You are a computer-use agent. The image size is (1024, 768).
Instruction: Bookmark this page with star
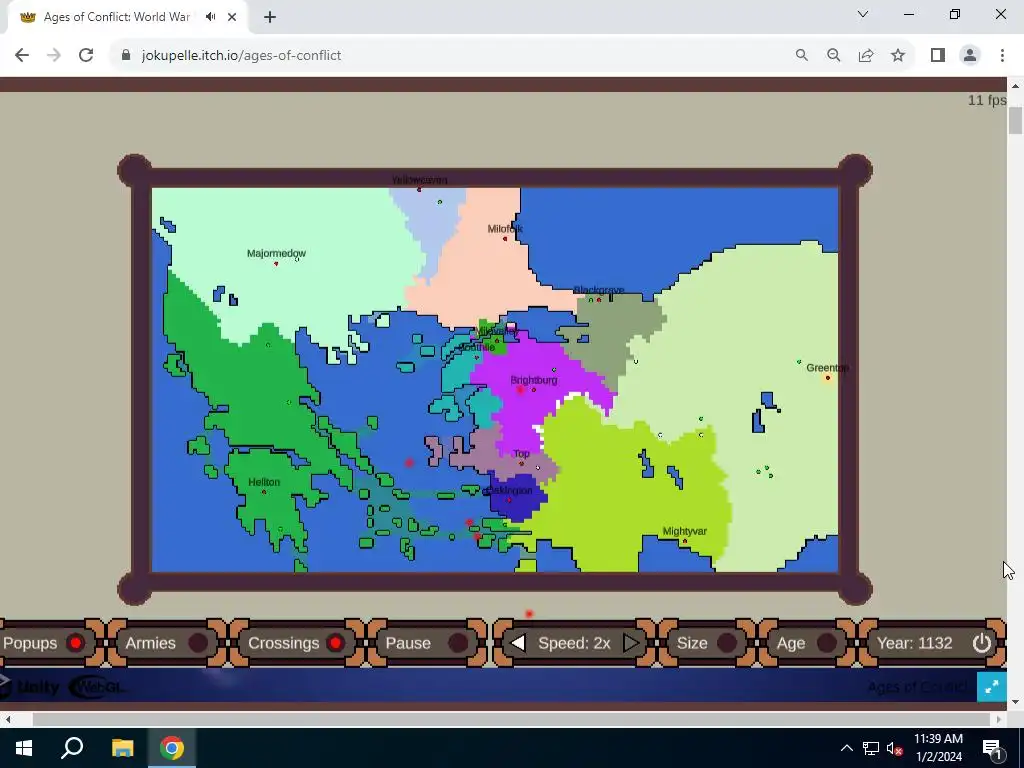[898, 56]
